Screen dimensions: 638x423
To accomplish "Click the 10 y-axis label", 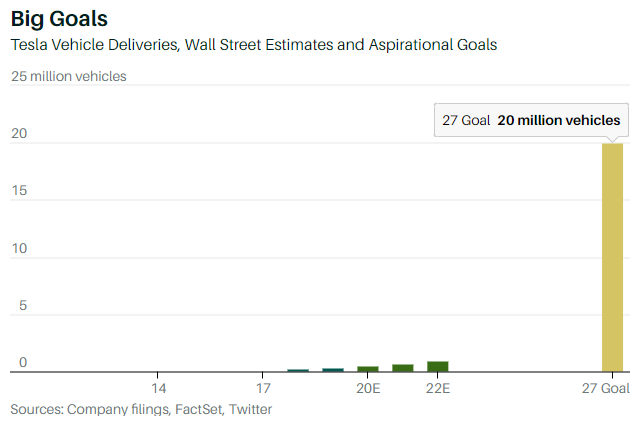I will pyautogui.click(x=20, y=249).
